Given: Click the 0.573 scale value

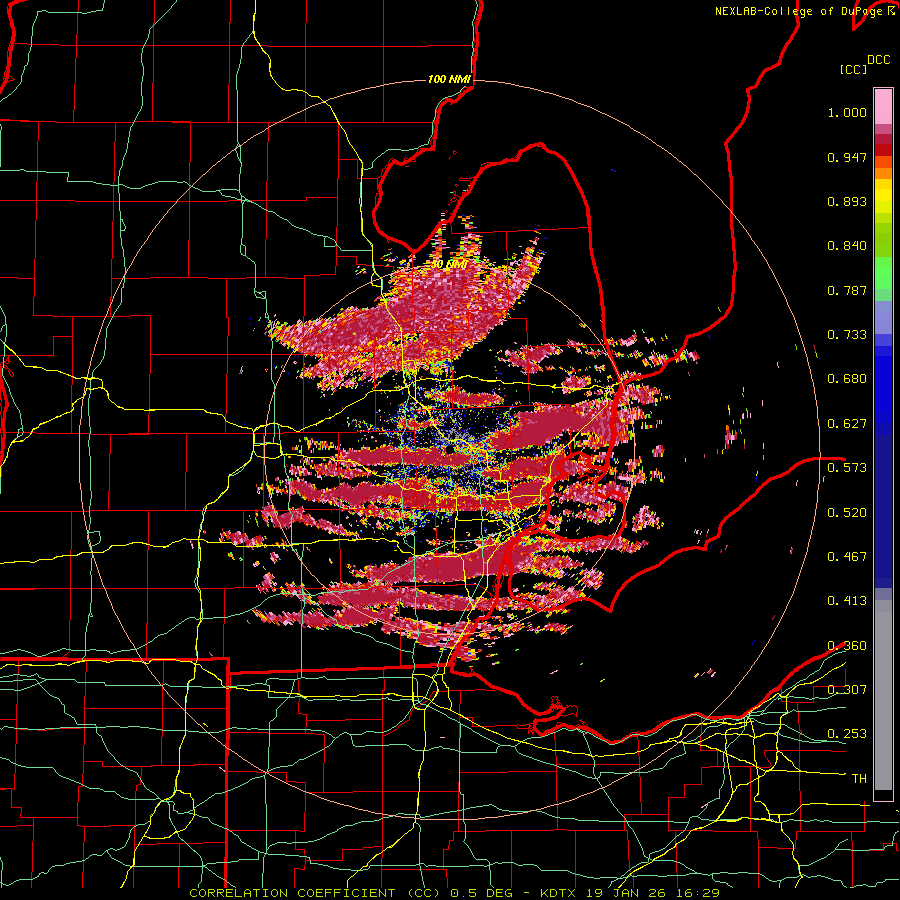Looking at the screenshot, I should click(847, 468).
